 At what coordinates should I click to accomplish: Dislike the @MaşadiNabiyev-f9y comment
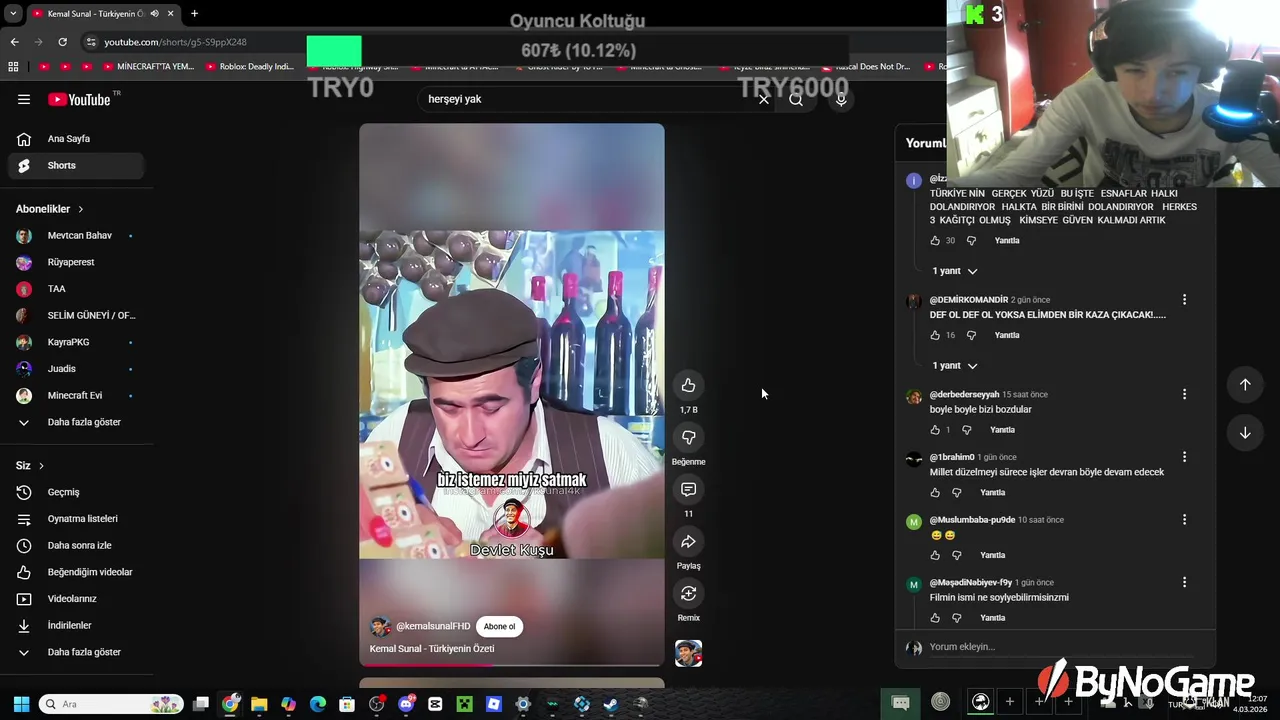tap(957, 618)
